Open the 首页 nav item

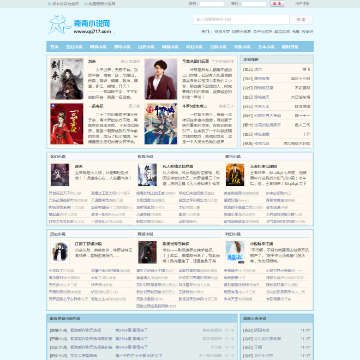click(54, 47)
